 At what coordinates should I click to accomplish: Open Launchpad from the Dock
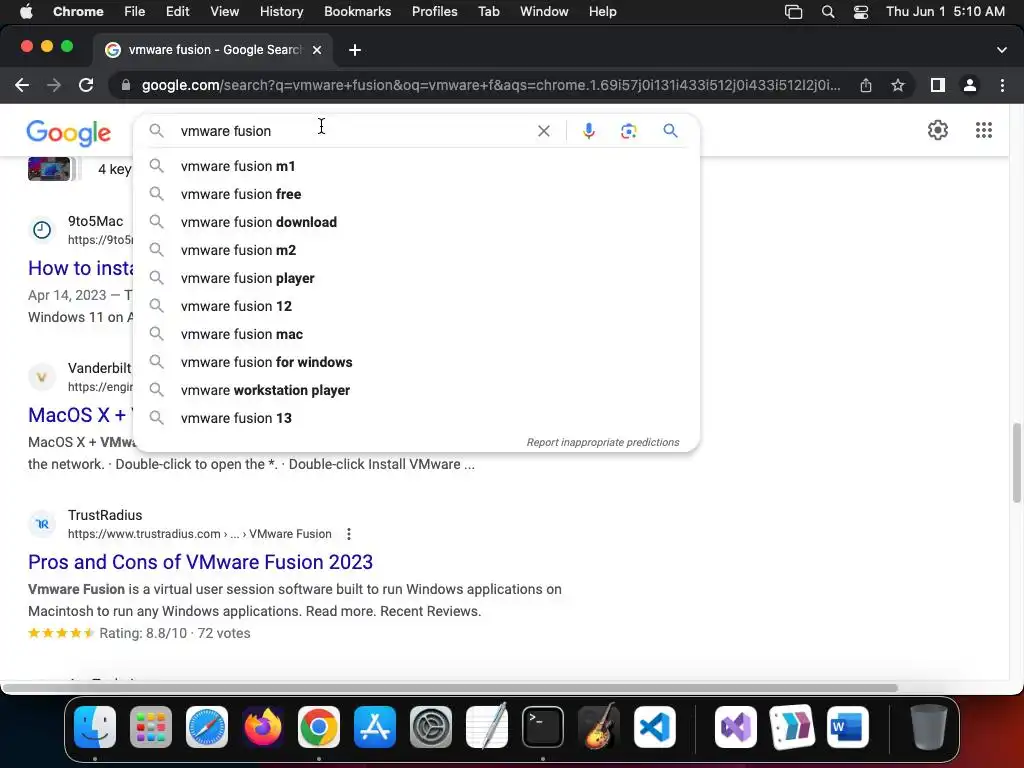151,727
